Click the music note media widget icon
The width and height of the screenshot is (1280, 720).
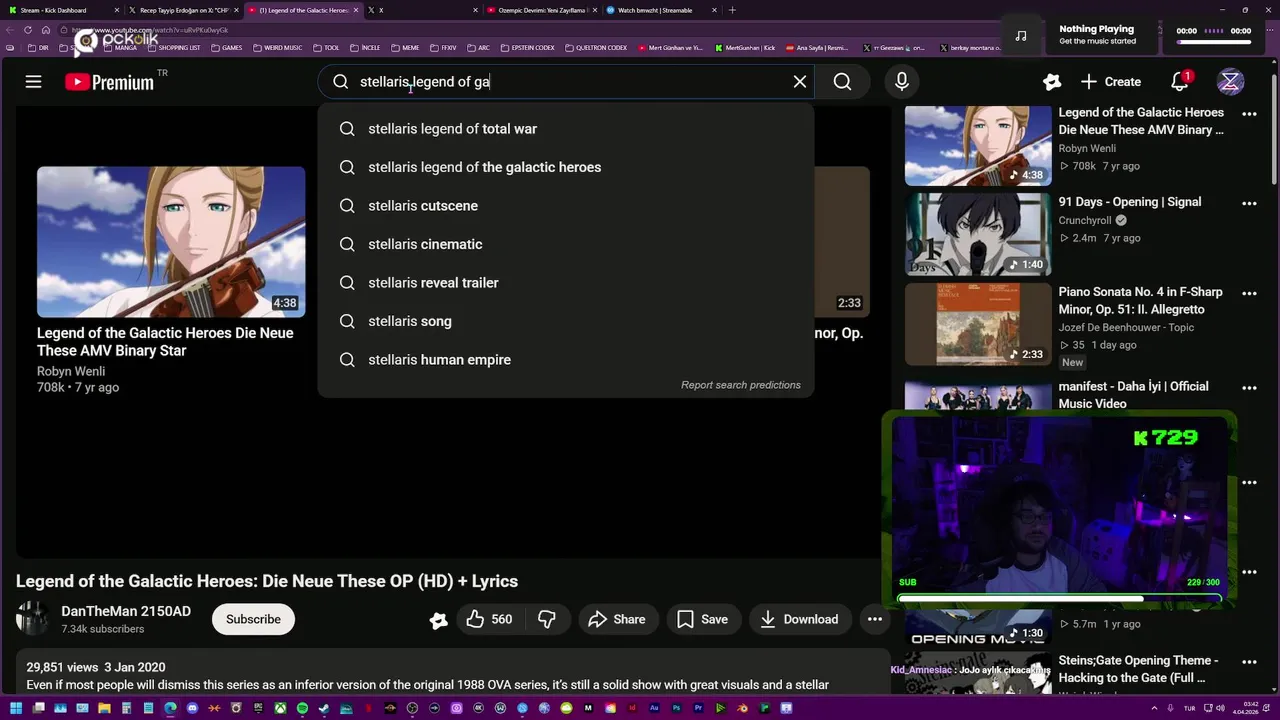click(1020, 35)
